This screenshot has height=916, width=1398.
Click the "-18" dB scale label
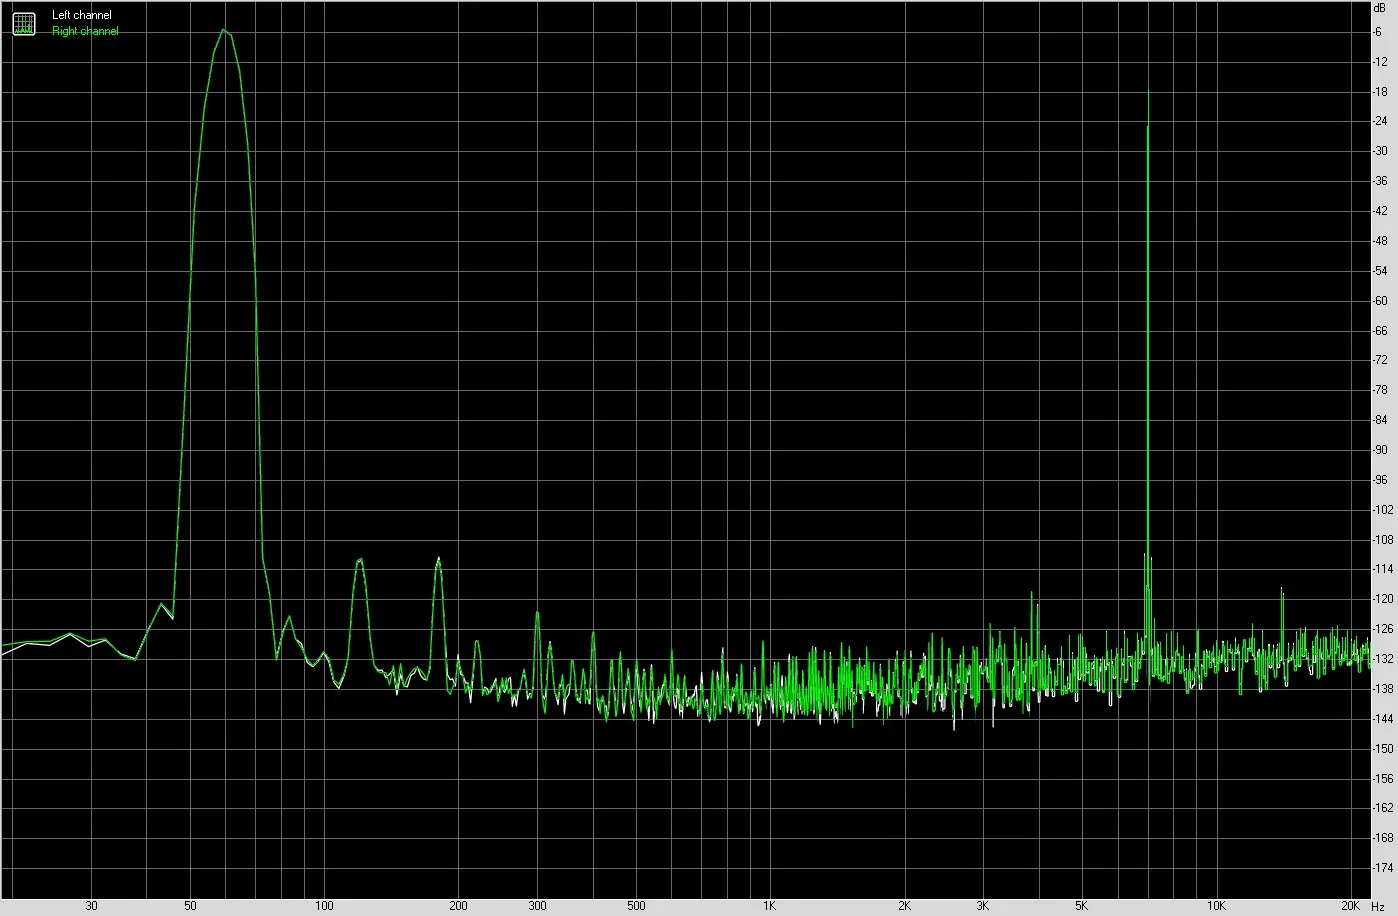pos(1380,92)
